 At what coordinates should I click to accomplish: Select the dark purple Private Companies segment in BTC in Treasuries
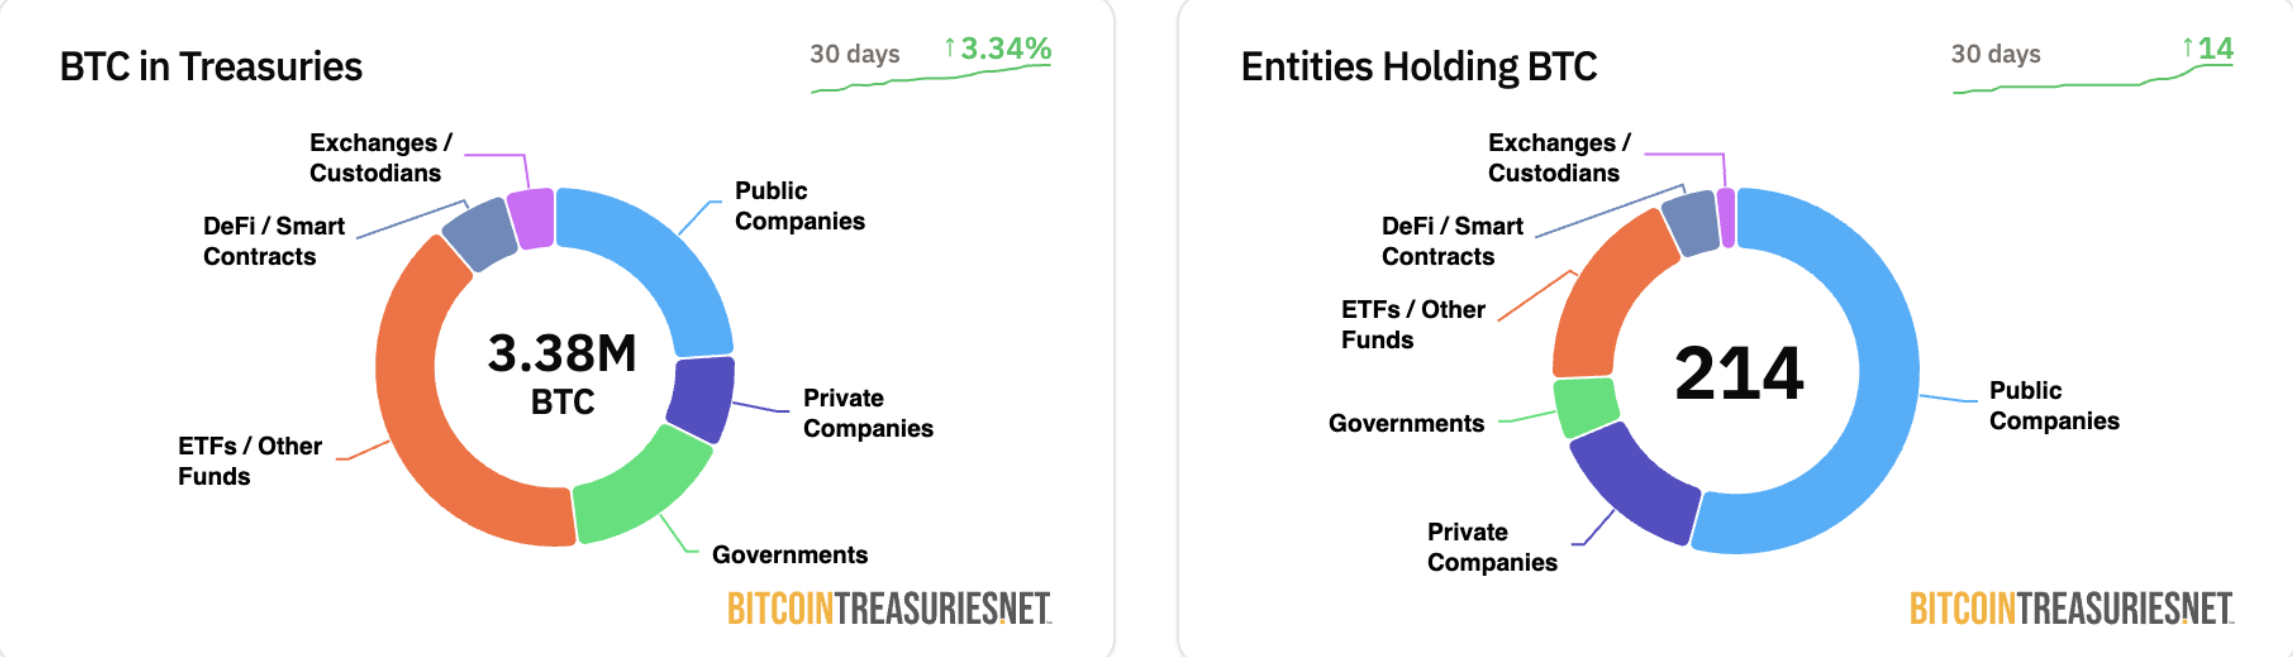(x=701, y=400)
